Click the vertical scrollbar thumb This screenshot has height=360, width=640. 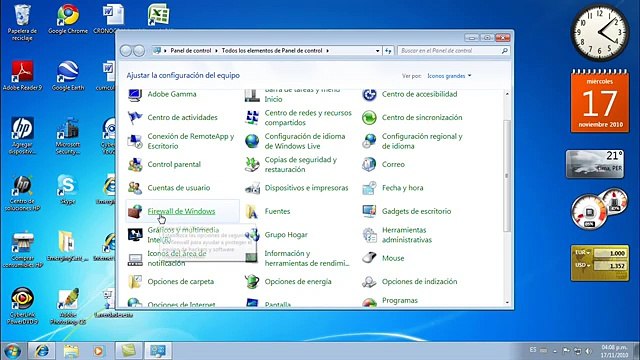(507, 176)
